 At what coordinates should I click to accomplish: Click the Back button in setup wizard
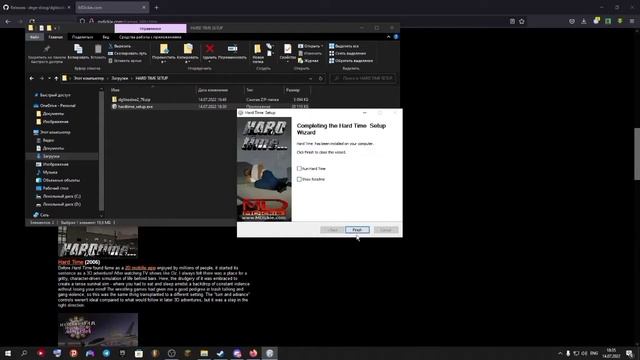coord(332,230)
